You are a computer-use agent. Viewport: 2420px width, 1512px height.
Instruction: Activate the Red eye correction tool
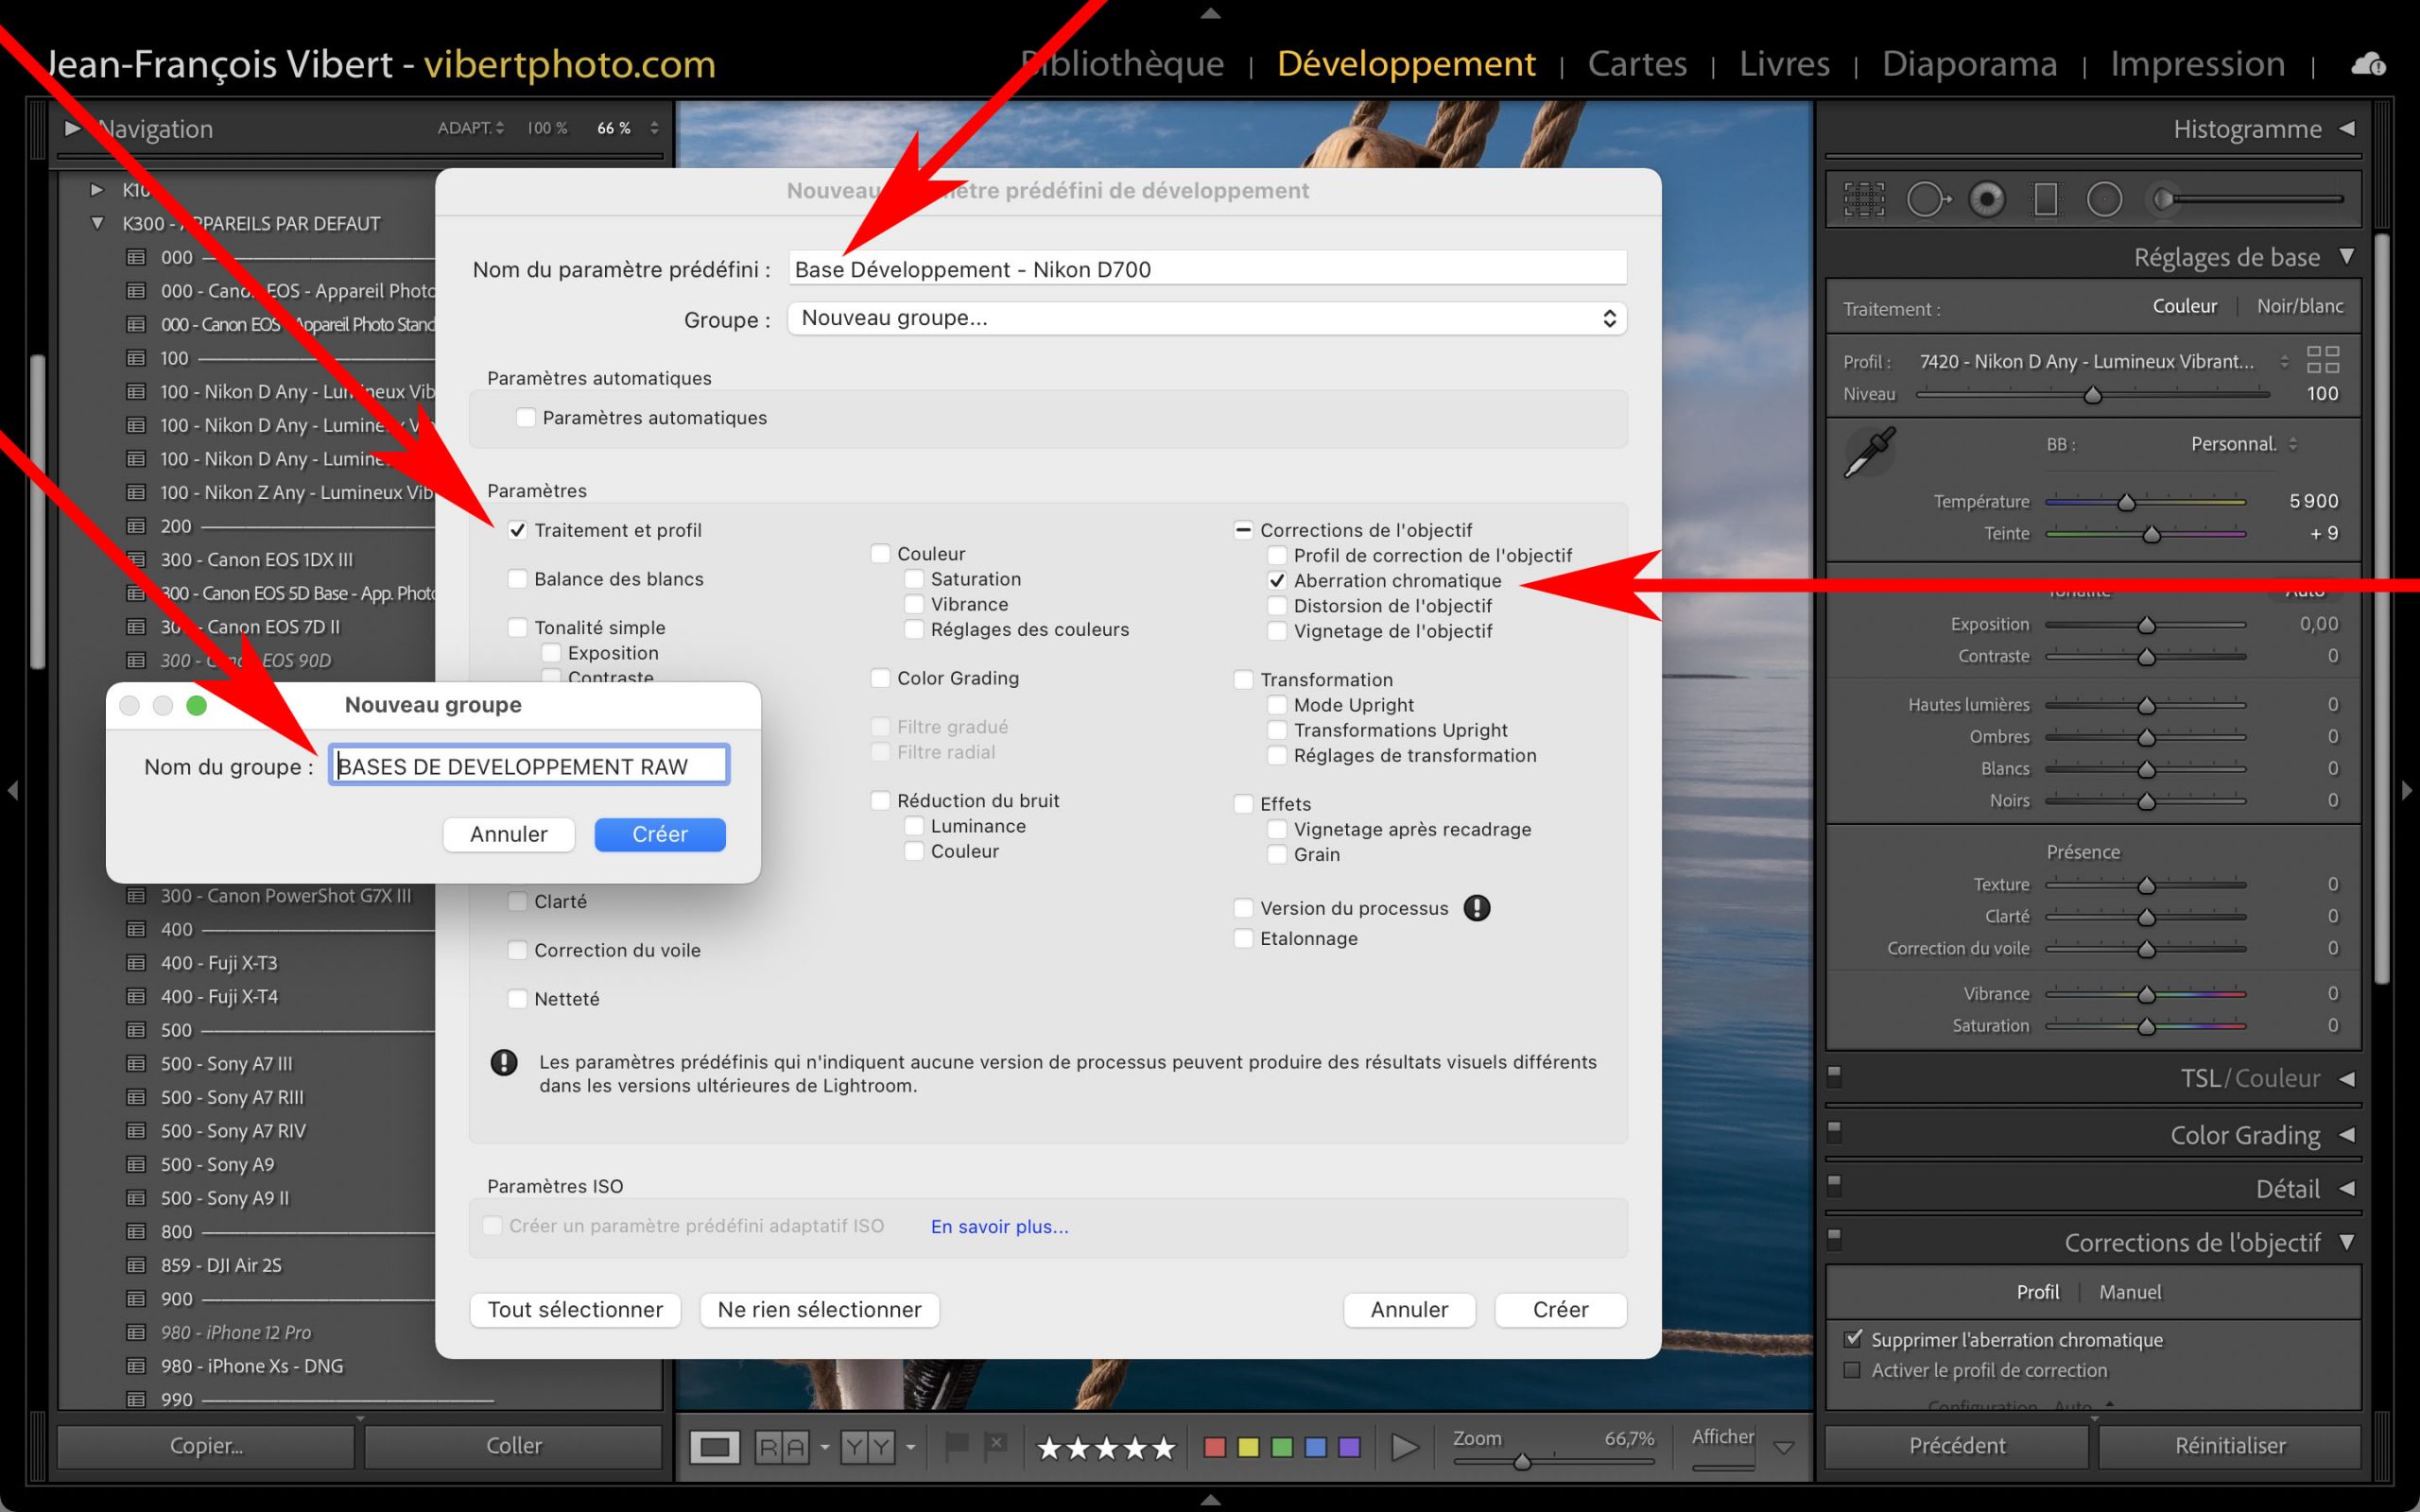[1987, 200]
